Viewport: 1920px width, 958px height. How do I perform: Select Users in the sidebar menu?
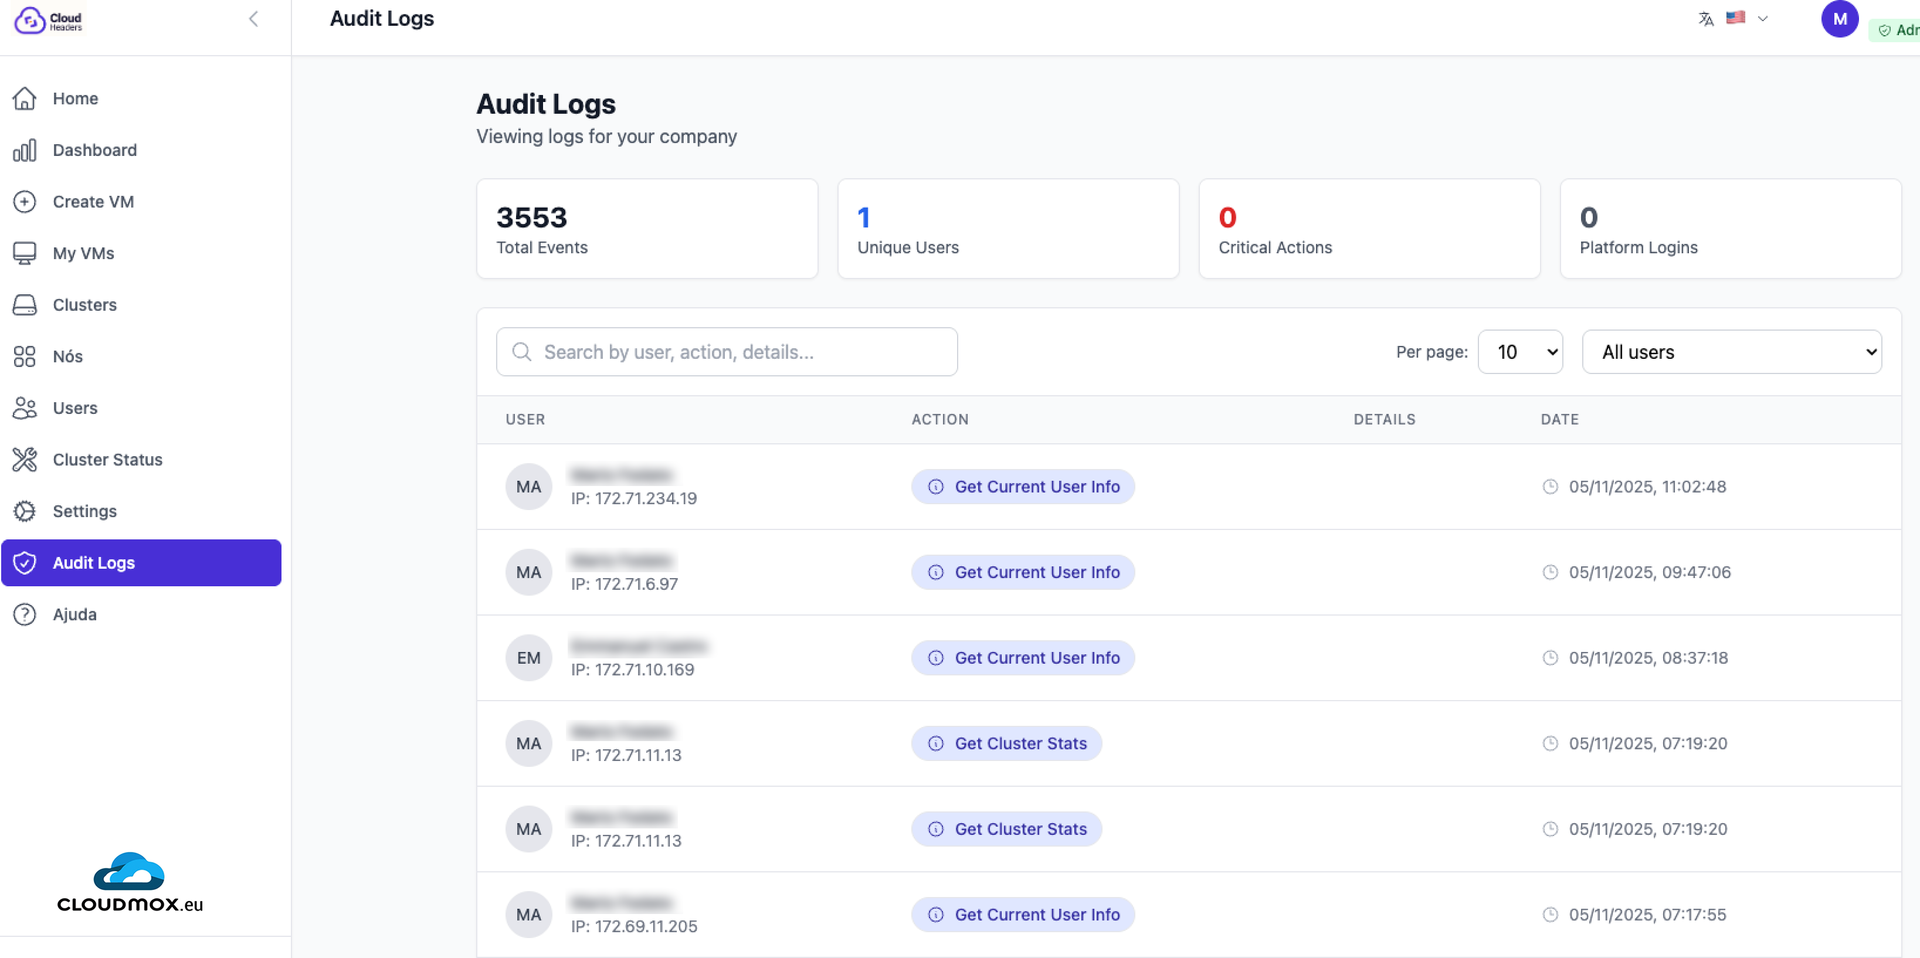coord(75,408)
